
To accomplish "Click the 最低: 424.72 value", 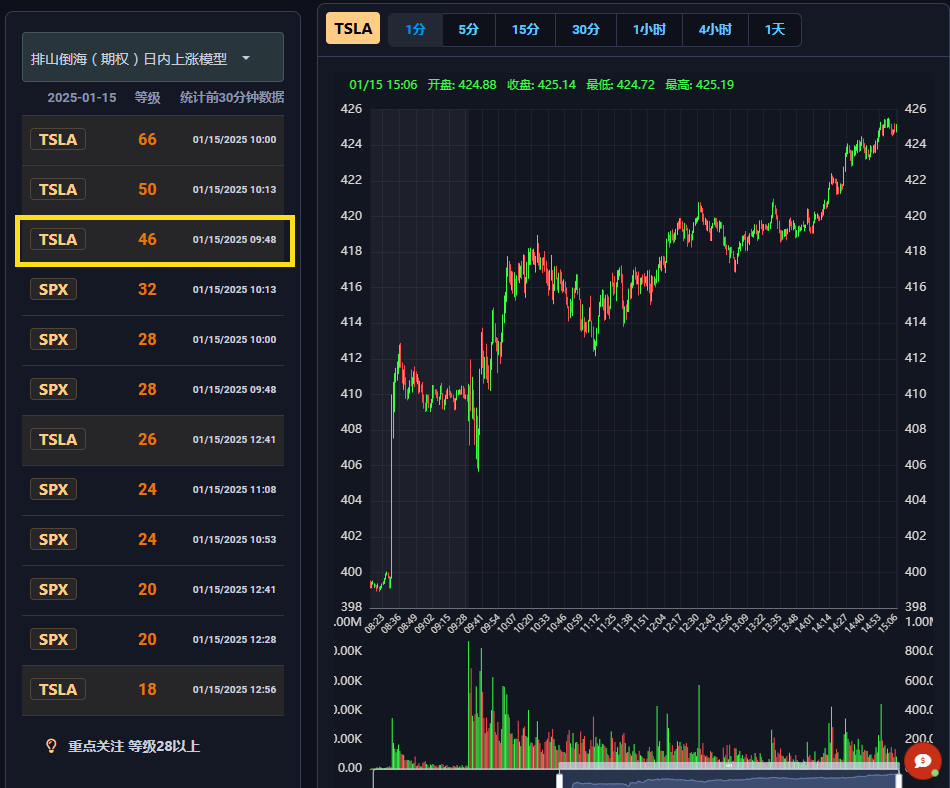I will [620, 85].
